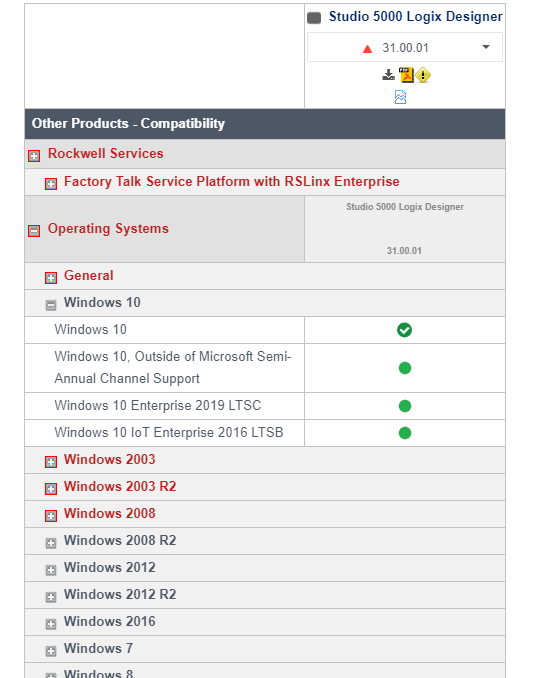Open the blue image document icon
The height and width of the screenshot is (678, 556).
coord(400,97)
